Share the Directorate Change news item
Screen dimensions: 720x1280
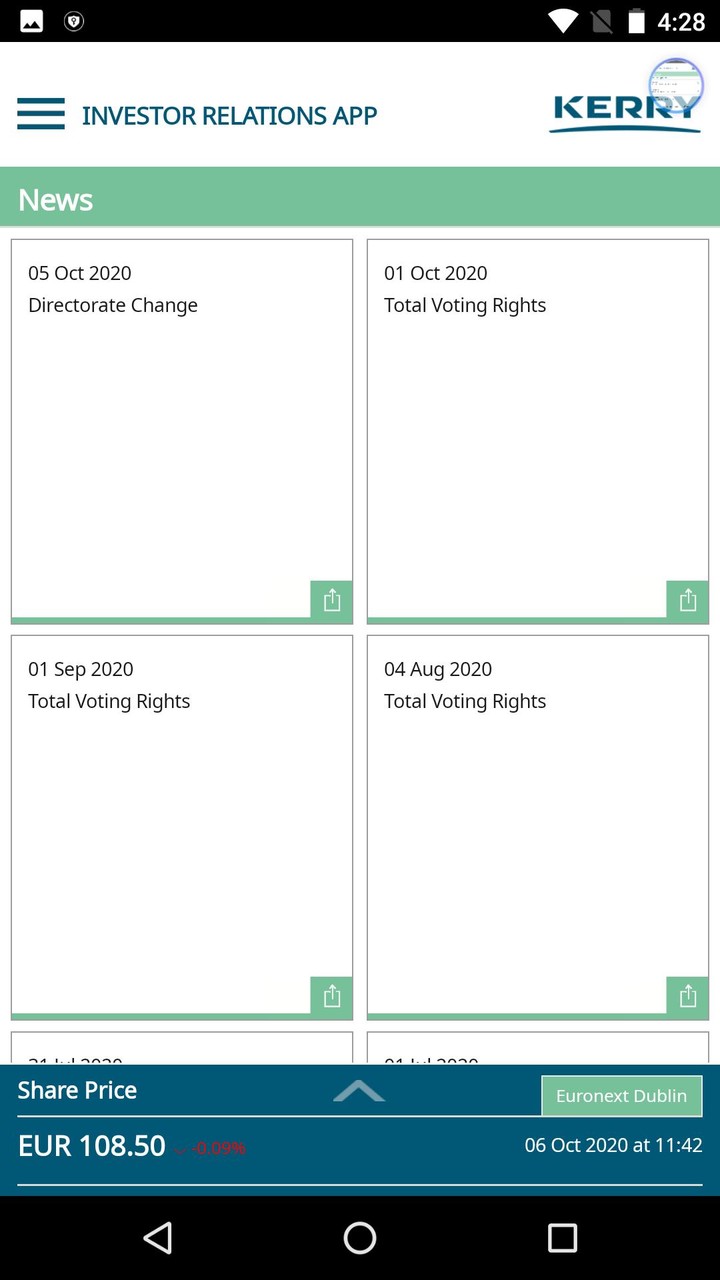click(331, 600)
